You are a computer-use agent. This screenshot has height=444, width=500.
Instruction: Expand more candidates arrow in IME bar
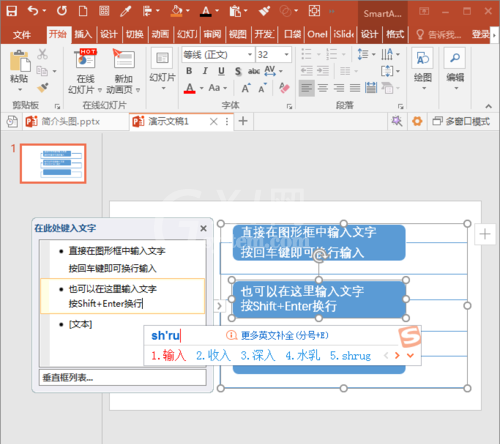tap(410, 356)
